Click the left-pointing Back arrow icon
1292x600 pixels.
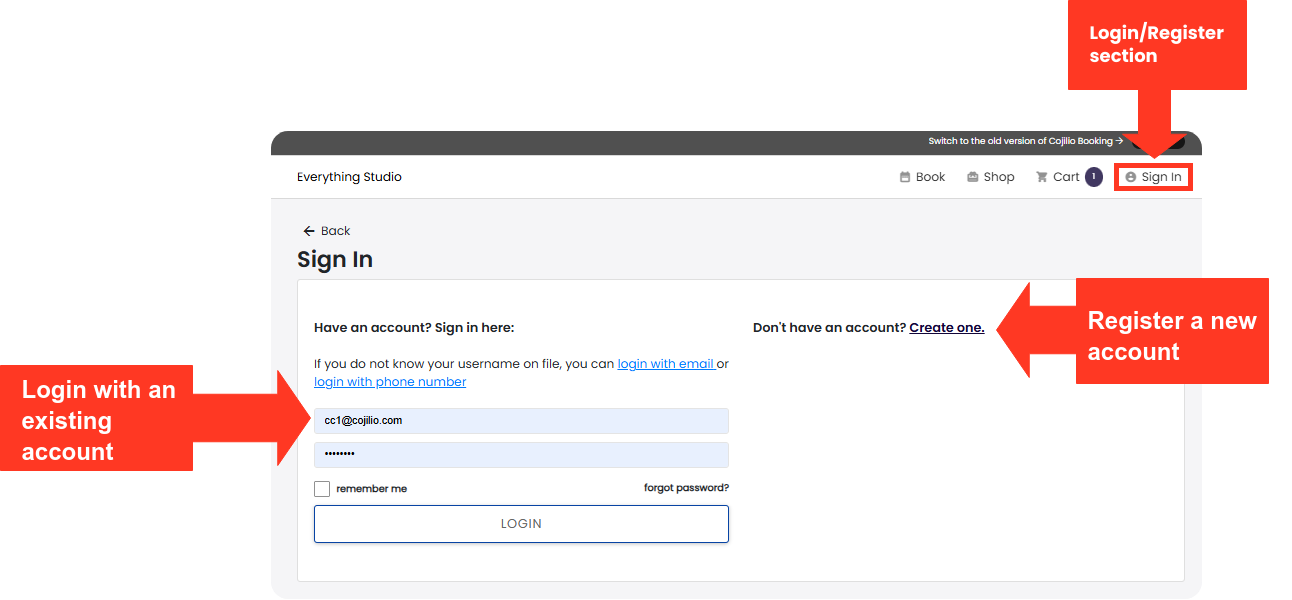(x=309, y=231)
